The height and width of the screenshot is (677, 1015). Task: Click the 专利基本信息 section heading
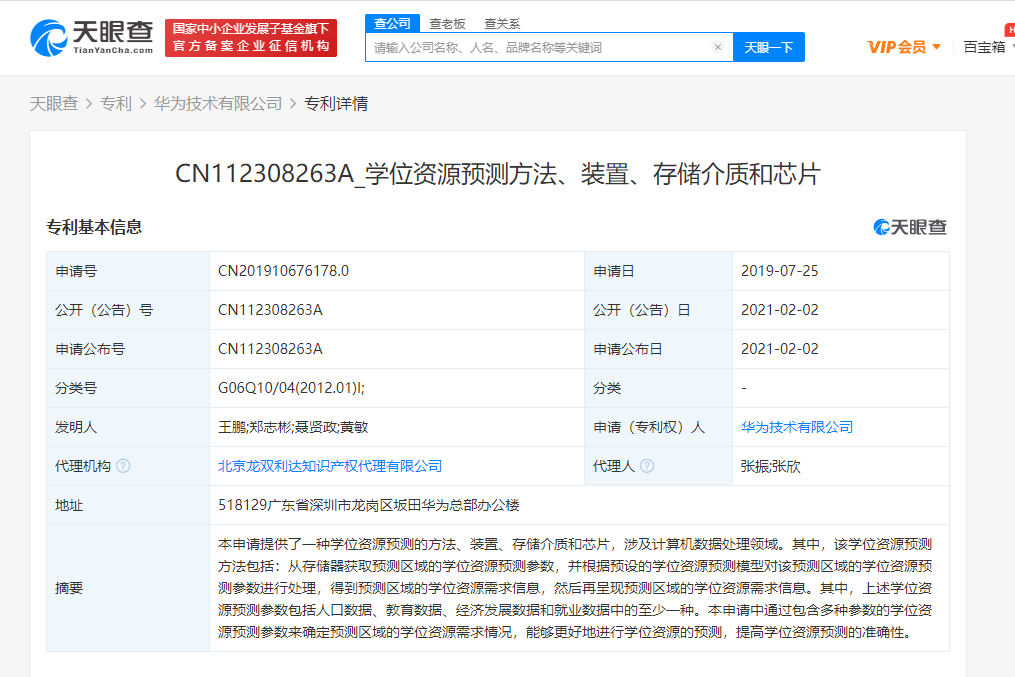click(94, 227)
